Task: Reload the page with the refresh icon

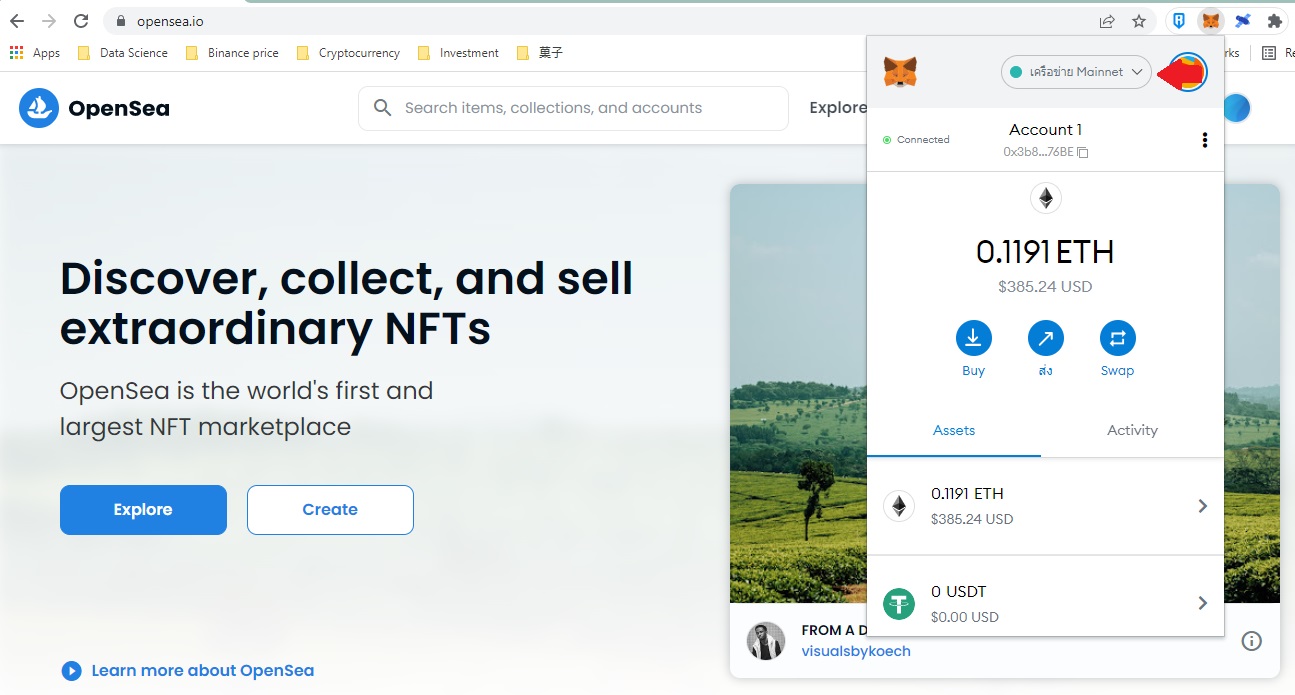Action: point(81,21)
